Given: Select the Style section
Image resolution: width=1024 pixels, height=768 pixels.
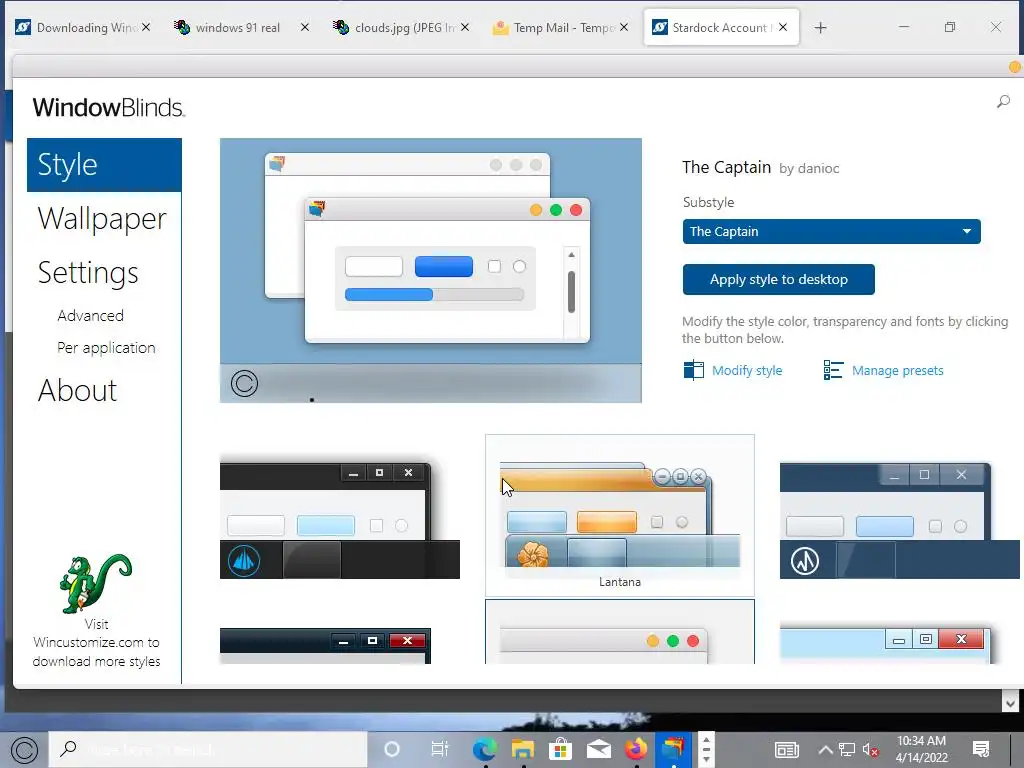Looking at the screenshot, I should [104, 165].
